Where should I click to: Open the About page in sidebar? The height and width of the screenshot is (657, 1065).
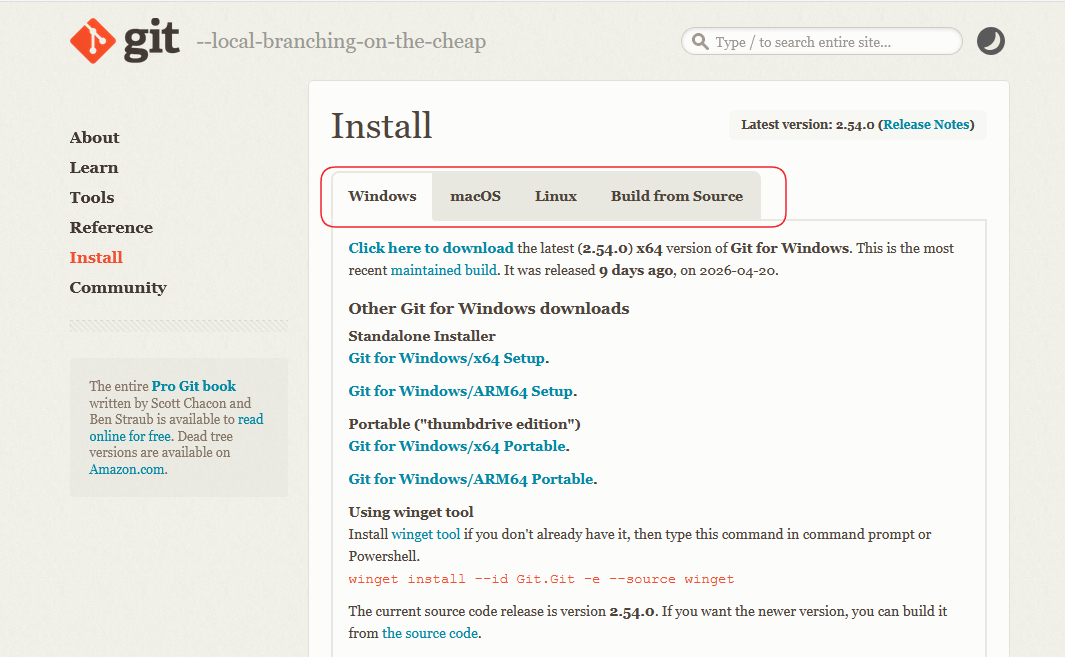click(x=94, y=138)
